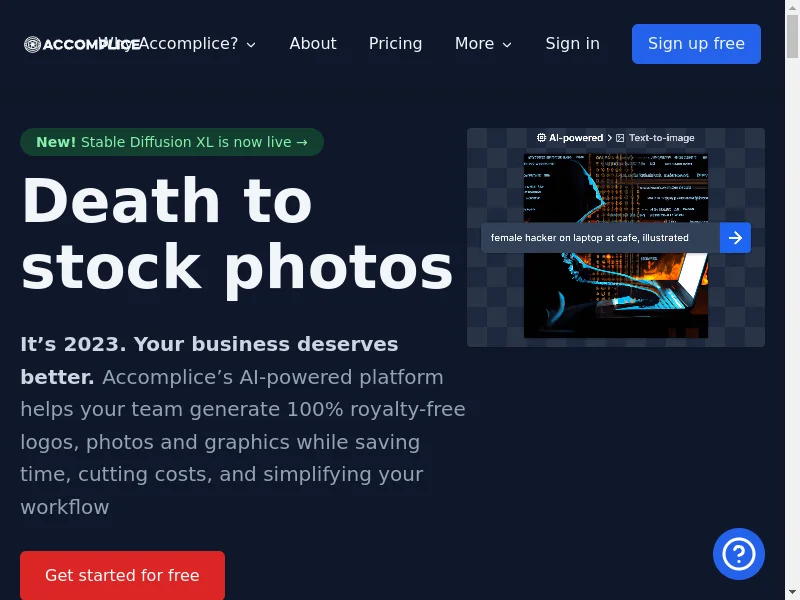Viewport: 800px width, 600px height.
Task: Click the page vertical scrollbar thumb
Action: point(792,37)
